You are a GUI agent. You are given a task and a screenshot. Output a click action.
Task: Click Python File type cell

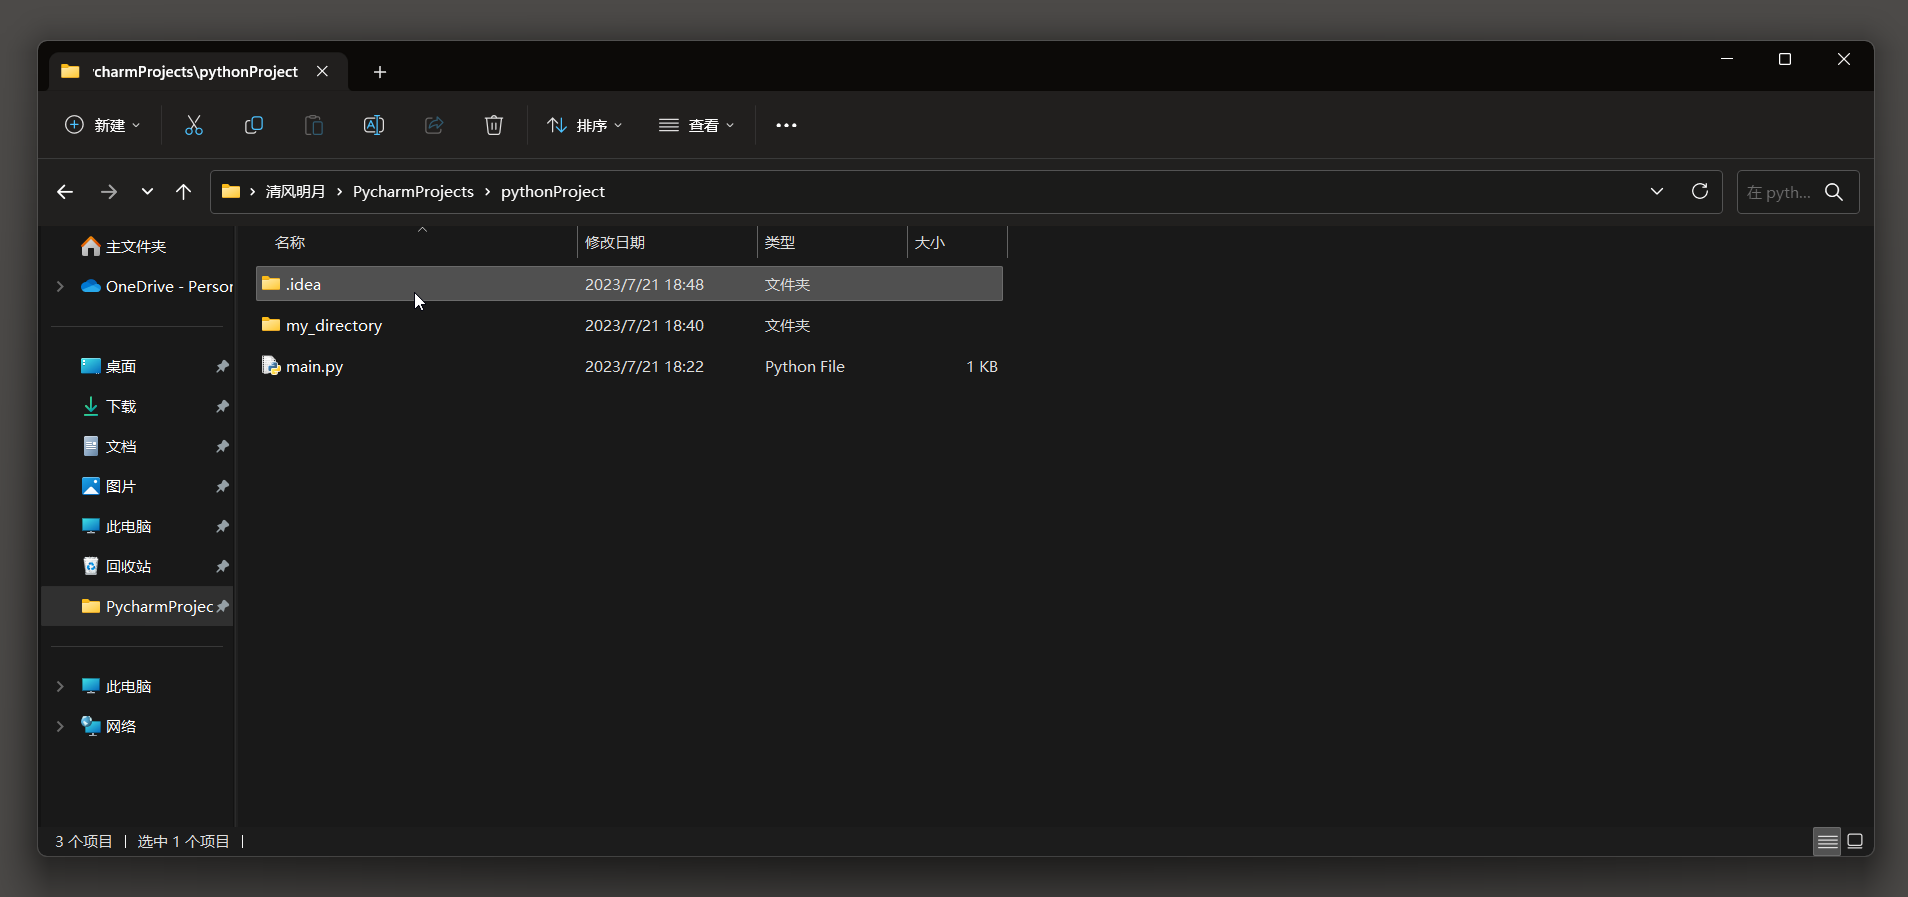(x=805, y=366)
